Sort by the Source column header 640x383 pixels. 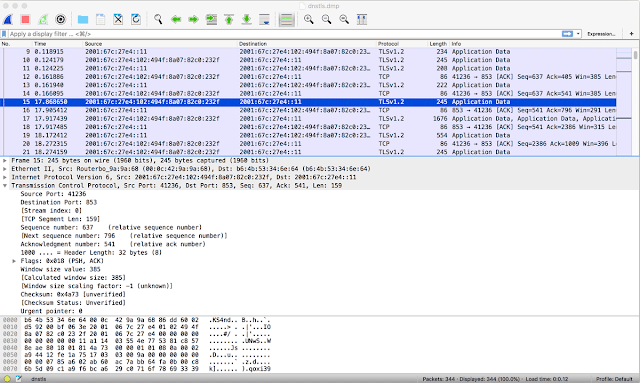[x=160, y=44]
